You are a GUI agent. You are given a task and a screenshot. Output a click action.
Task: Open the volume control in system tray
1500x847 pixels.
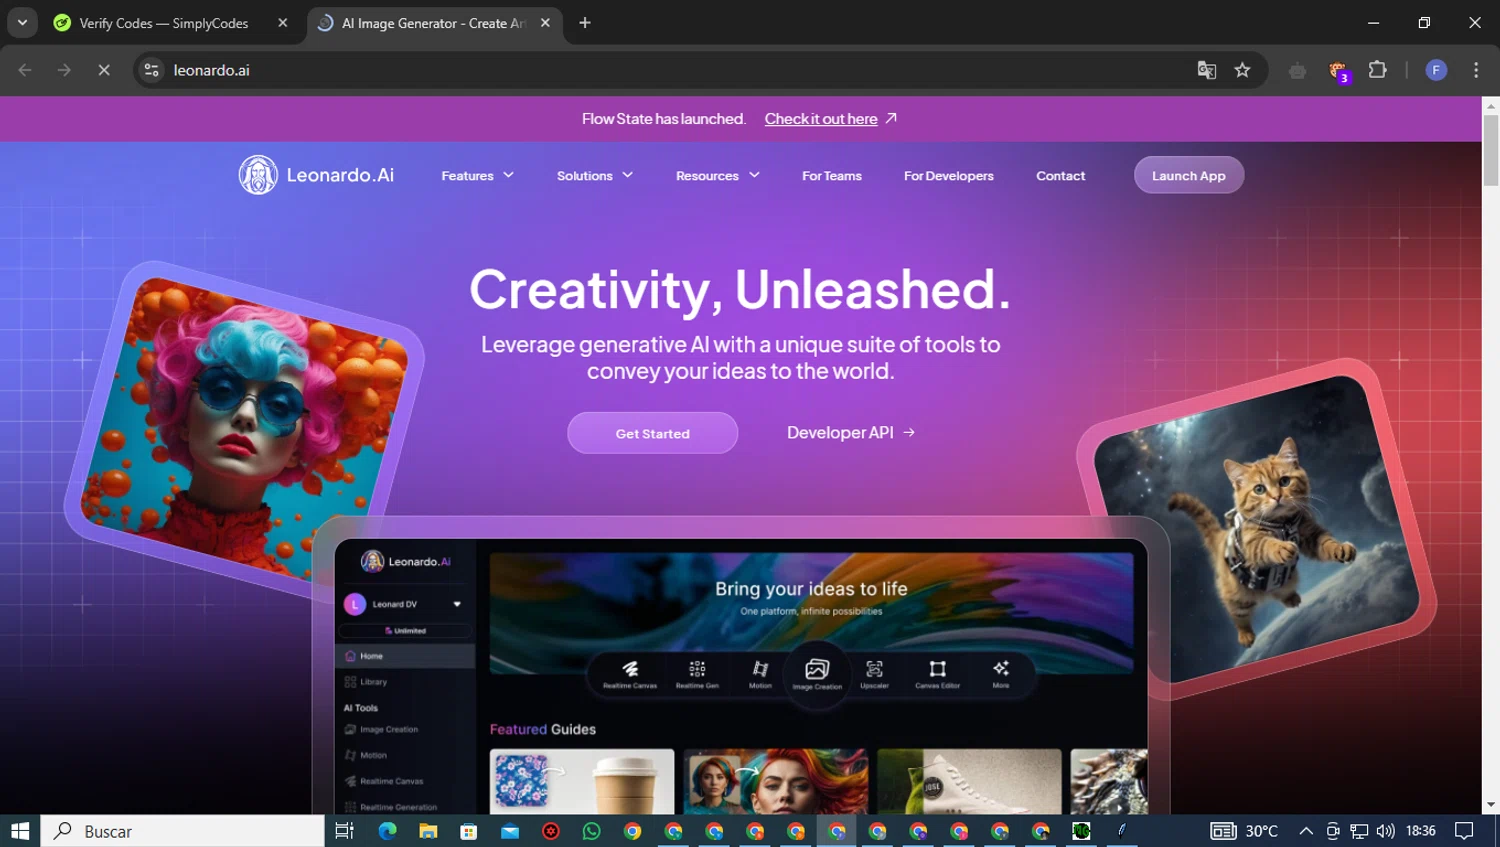(1385, 831)
